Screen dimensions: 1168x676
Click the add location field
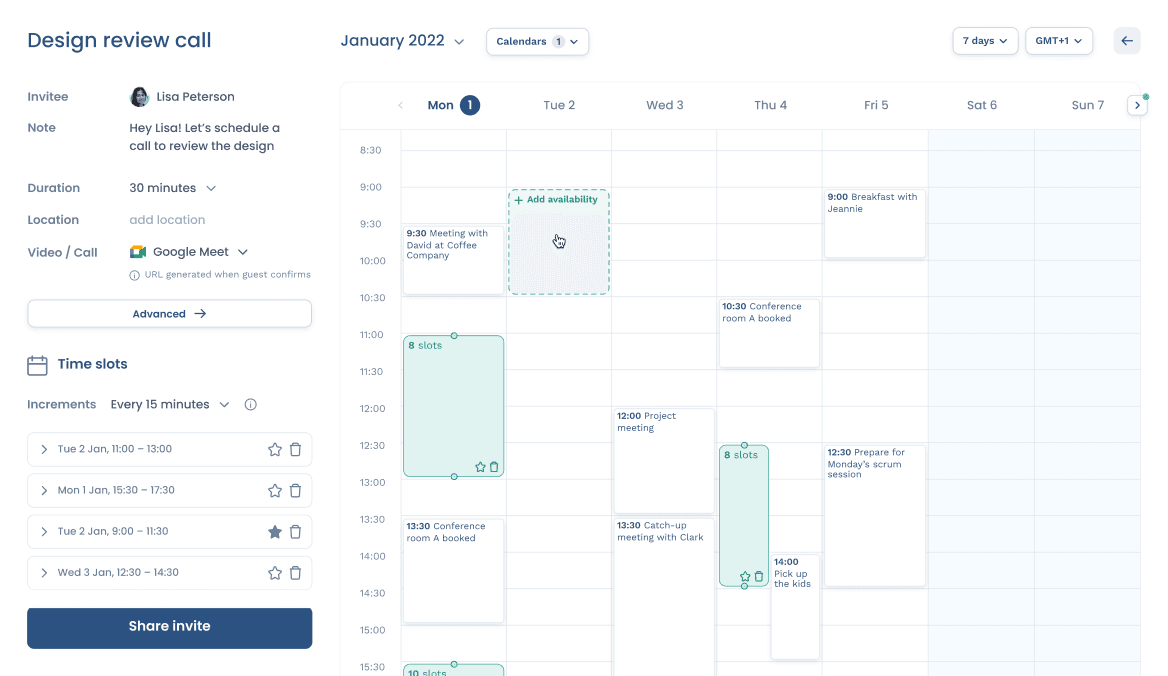[167, 220]
